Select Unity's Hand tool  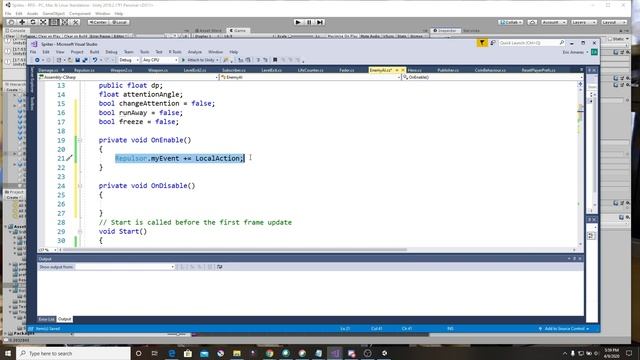11,22
